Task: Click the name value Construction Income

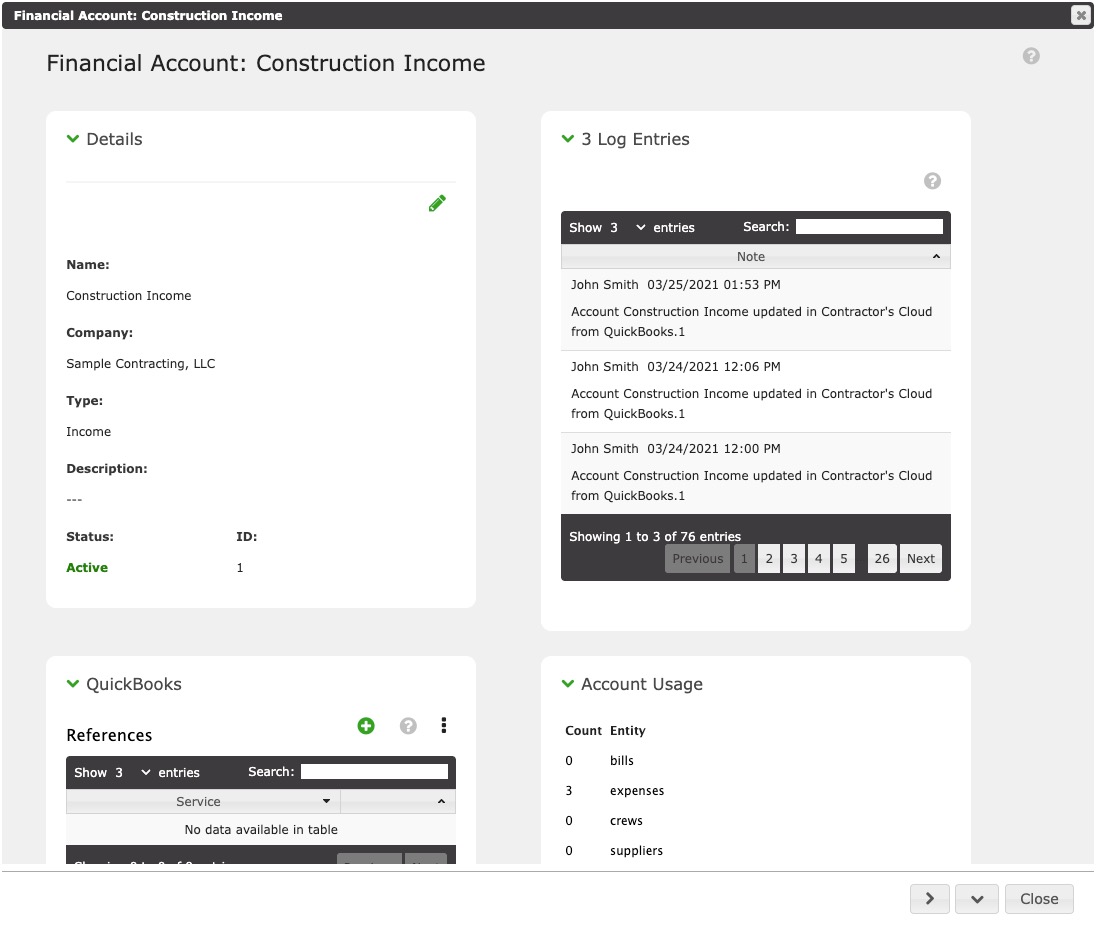Action: [129, 296]
